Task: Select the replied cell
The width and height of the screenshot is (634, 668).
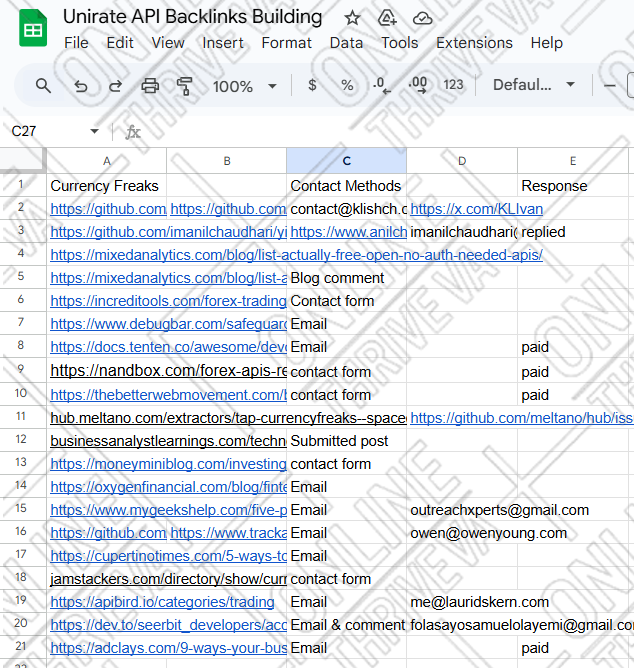Action: coord(573,231)
